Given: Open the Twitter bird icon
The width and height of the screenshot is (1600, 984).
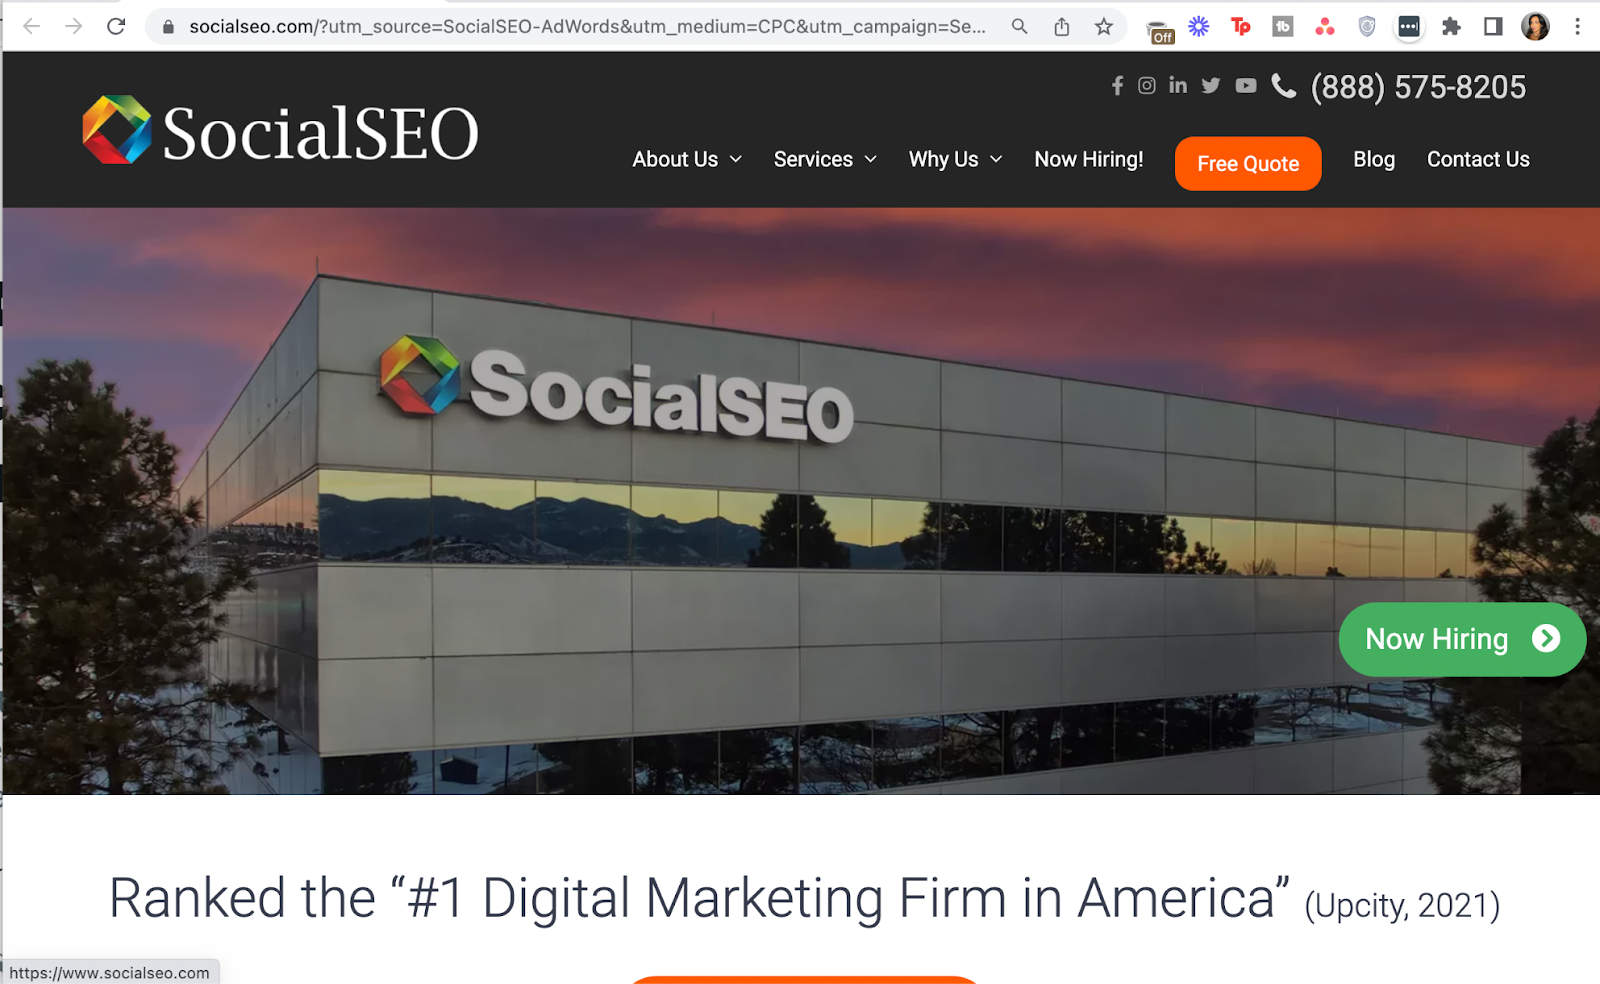Looking at the screenshot, I should click(x=1211, y=86).
